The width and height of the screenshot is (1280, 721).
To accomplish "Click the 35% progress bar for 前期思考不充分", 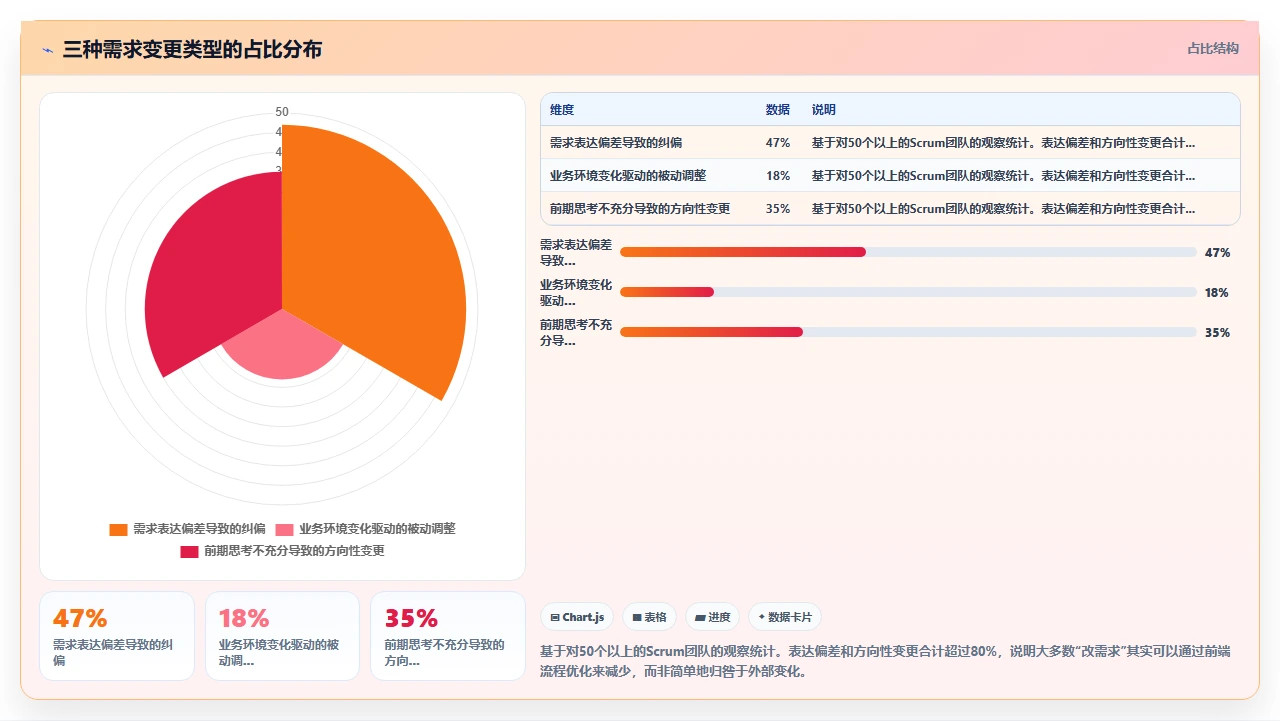I will [908, 332].
